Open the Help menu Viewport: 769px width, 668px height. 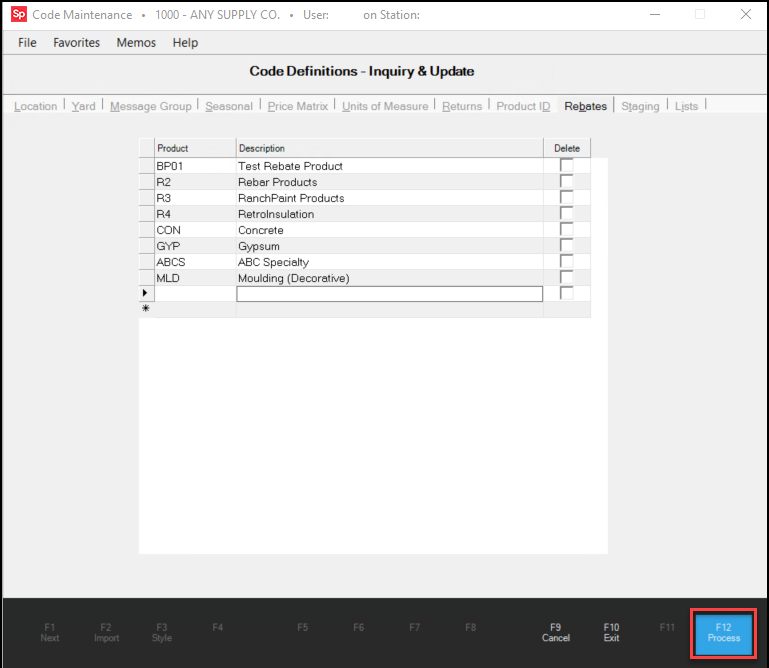point(185,43)
